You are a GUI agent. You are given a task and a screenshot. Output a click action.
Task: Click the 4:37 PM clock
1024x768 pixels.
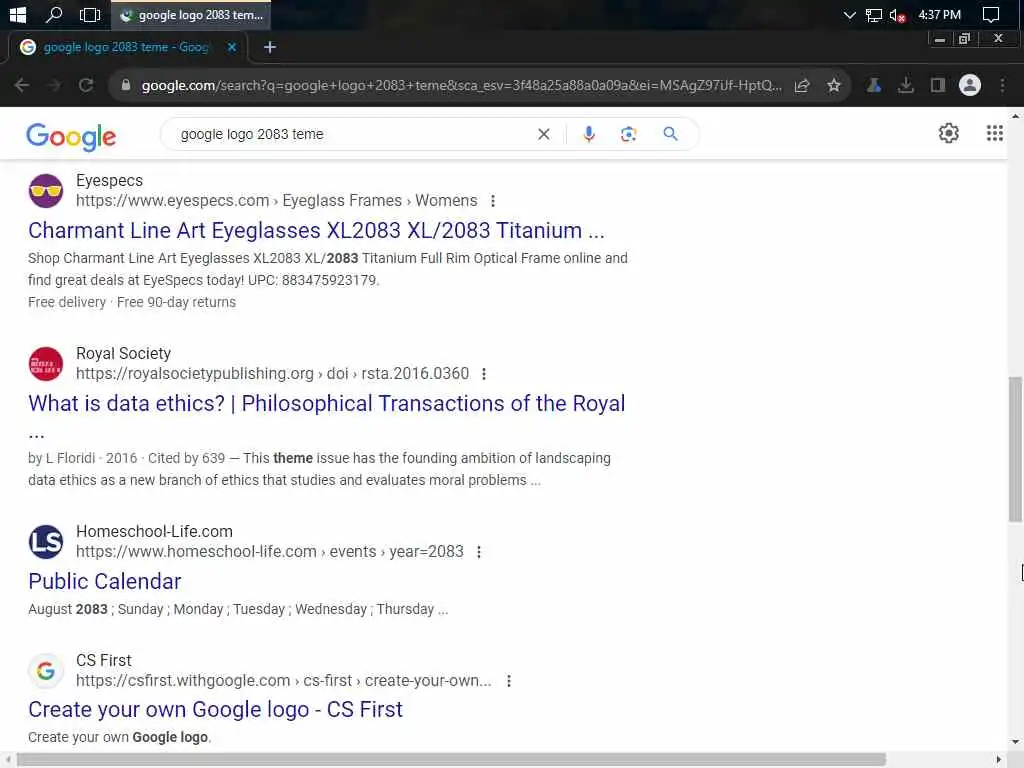[x=939, y=14]
